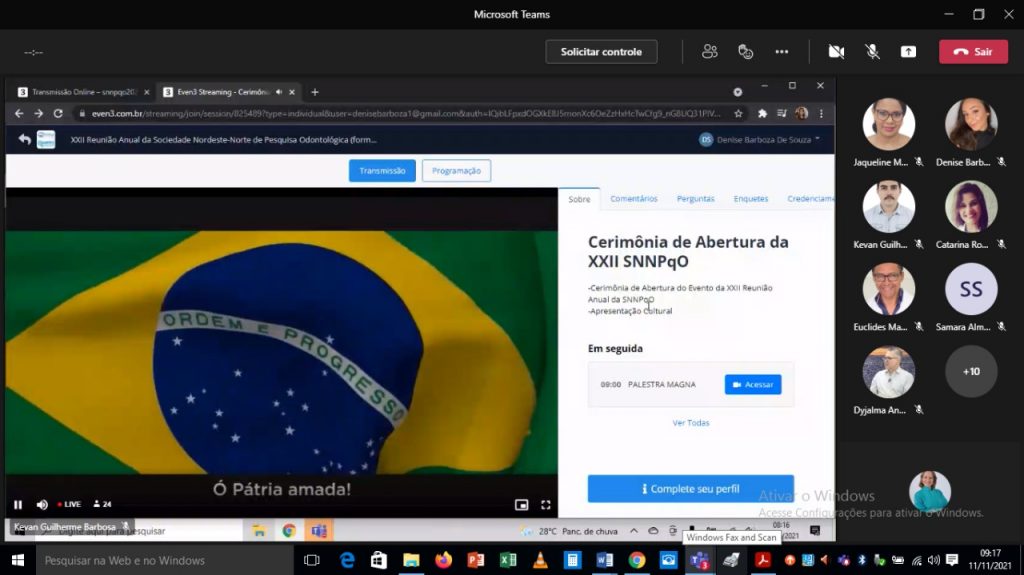Click Sair to leave the meeting
This screenshot has height=575, width=1024.
click(x=973, y=52)
